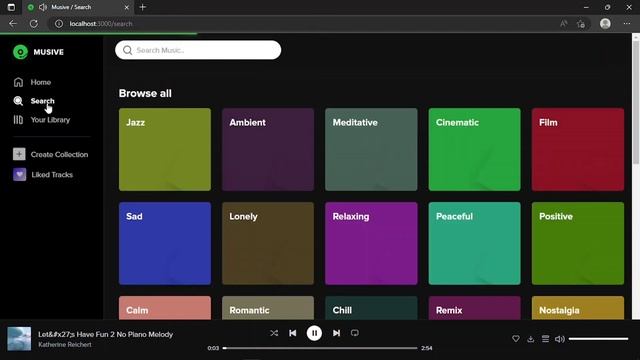The width and height of the screenshot is (640, 360).
Task: Pause the current track
Action: click(x=314, y=333)
